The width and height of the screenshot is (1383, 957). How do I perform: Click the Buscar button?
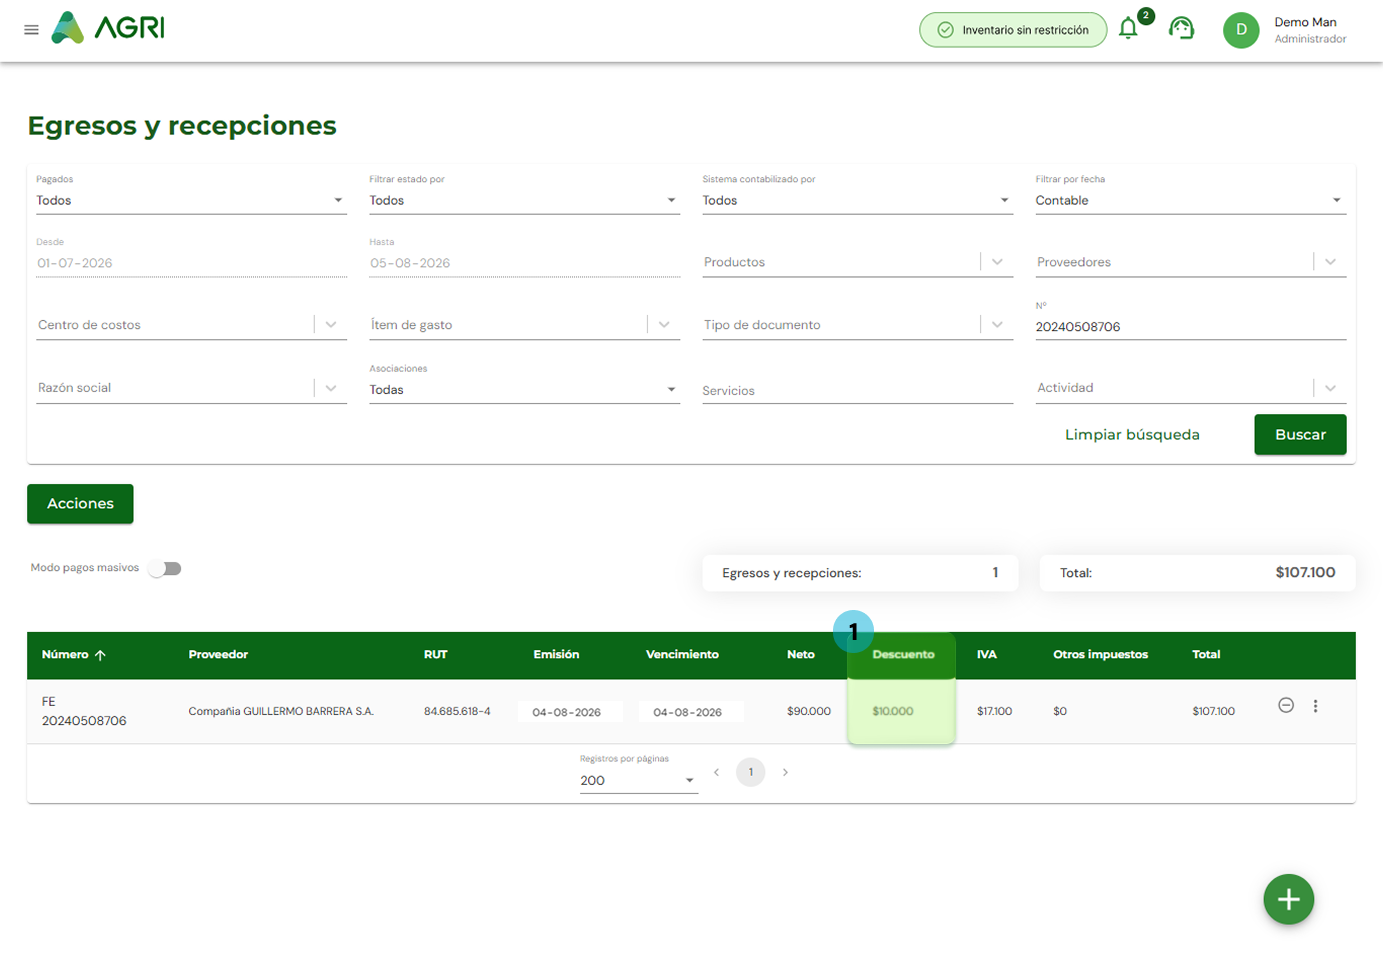[1300, 435]
